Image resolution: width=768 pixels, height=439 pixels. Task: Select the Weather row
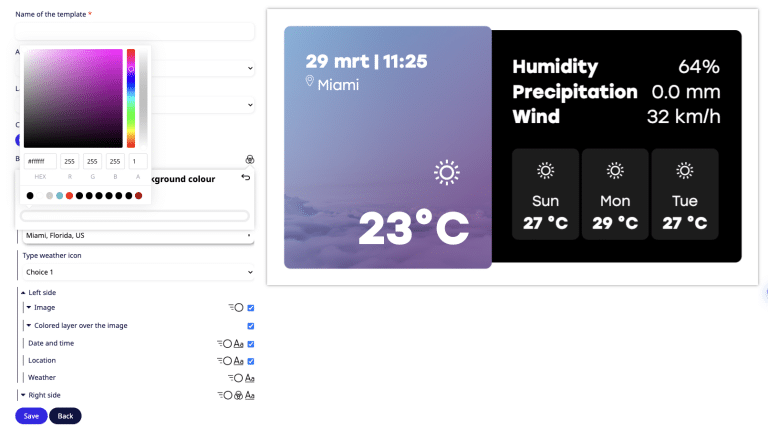[42, 378]
